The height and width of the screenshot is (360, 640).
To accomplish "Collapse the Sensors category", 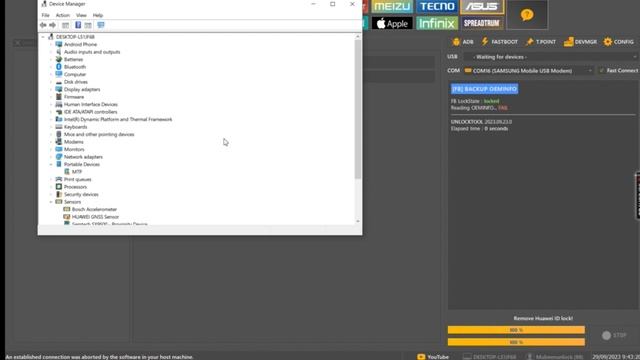I will (51, 202).
